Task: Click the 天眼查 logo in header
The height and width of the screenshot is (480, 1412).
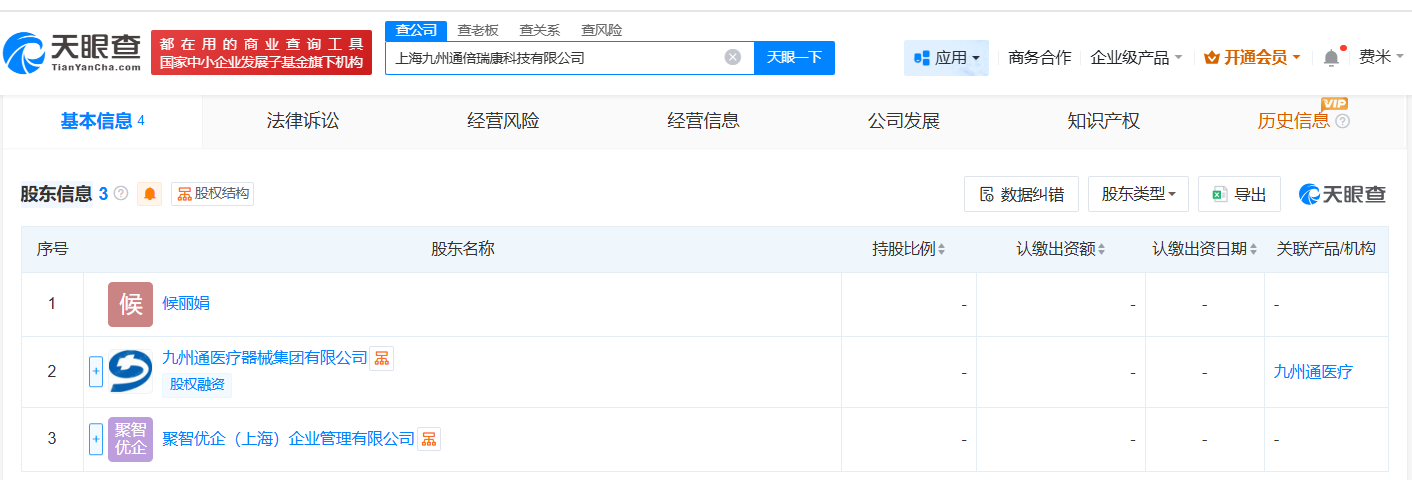Action: click(x=72, y=53)
